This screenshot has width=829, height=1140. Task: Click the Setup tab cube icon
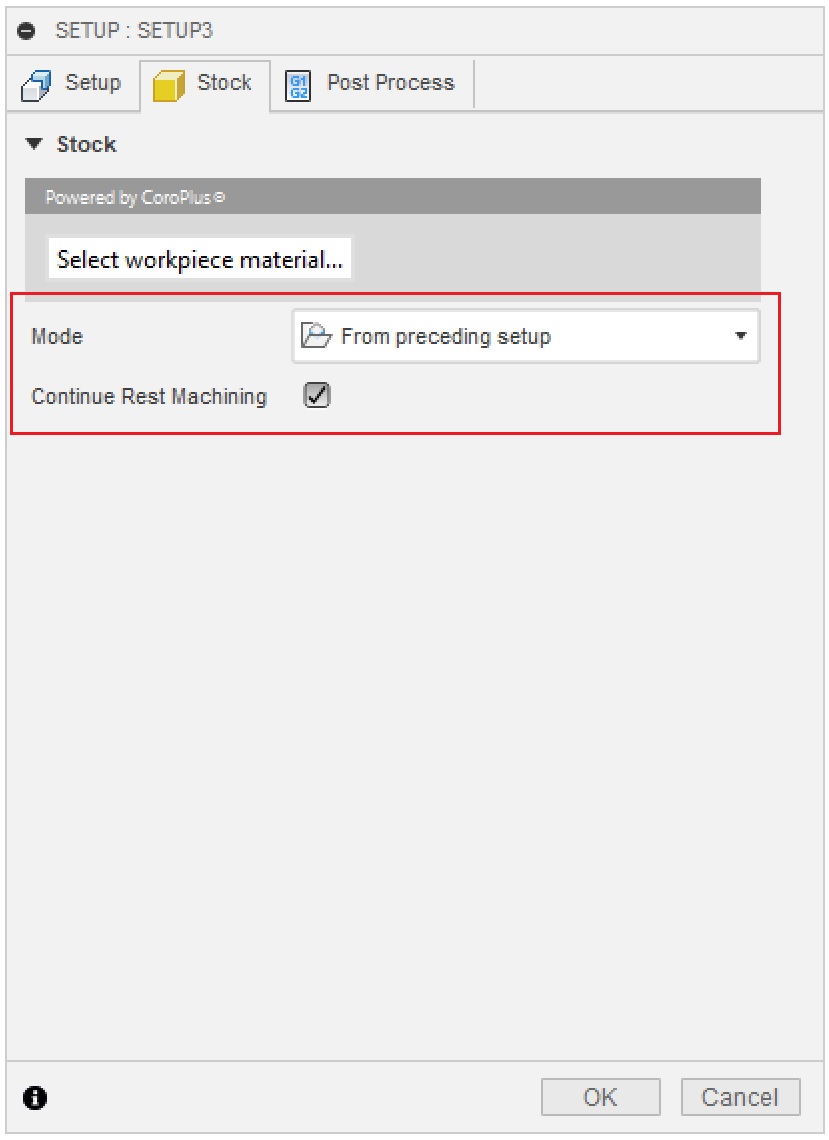coord(36,86)
